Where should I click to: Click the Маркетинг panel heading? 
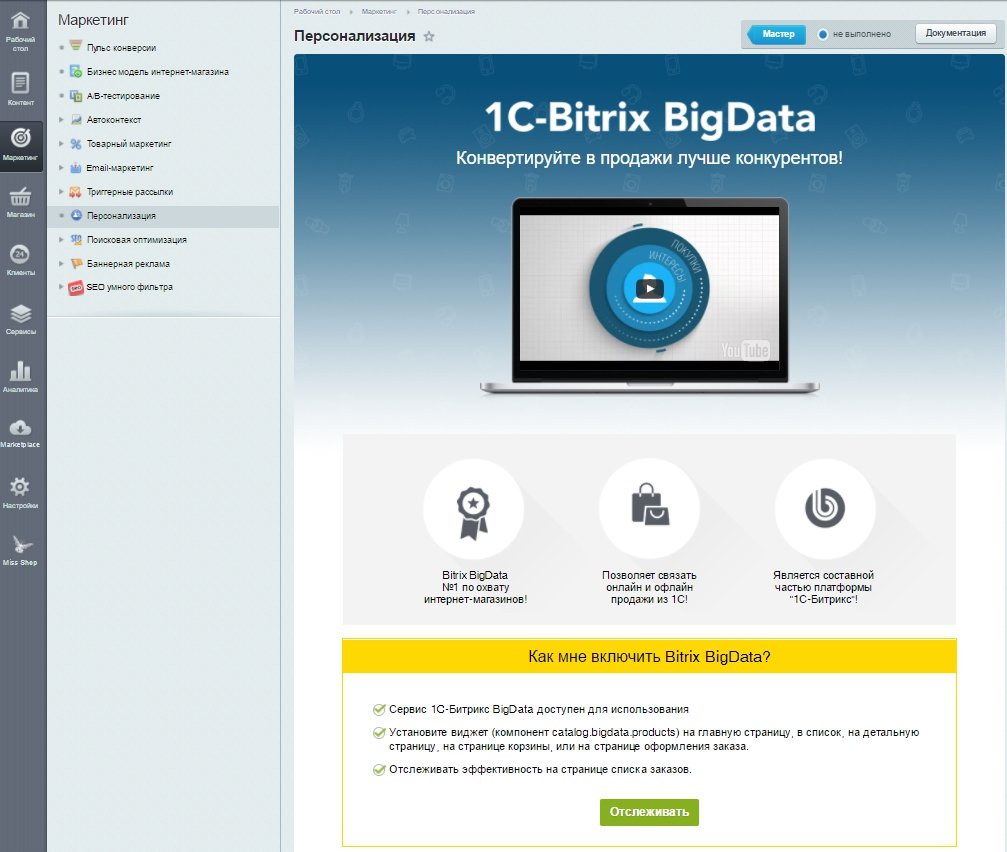[x=93, y=20]
